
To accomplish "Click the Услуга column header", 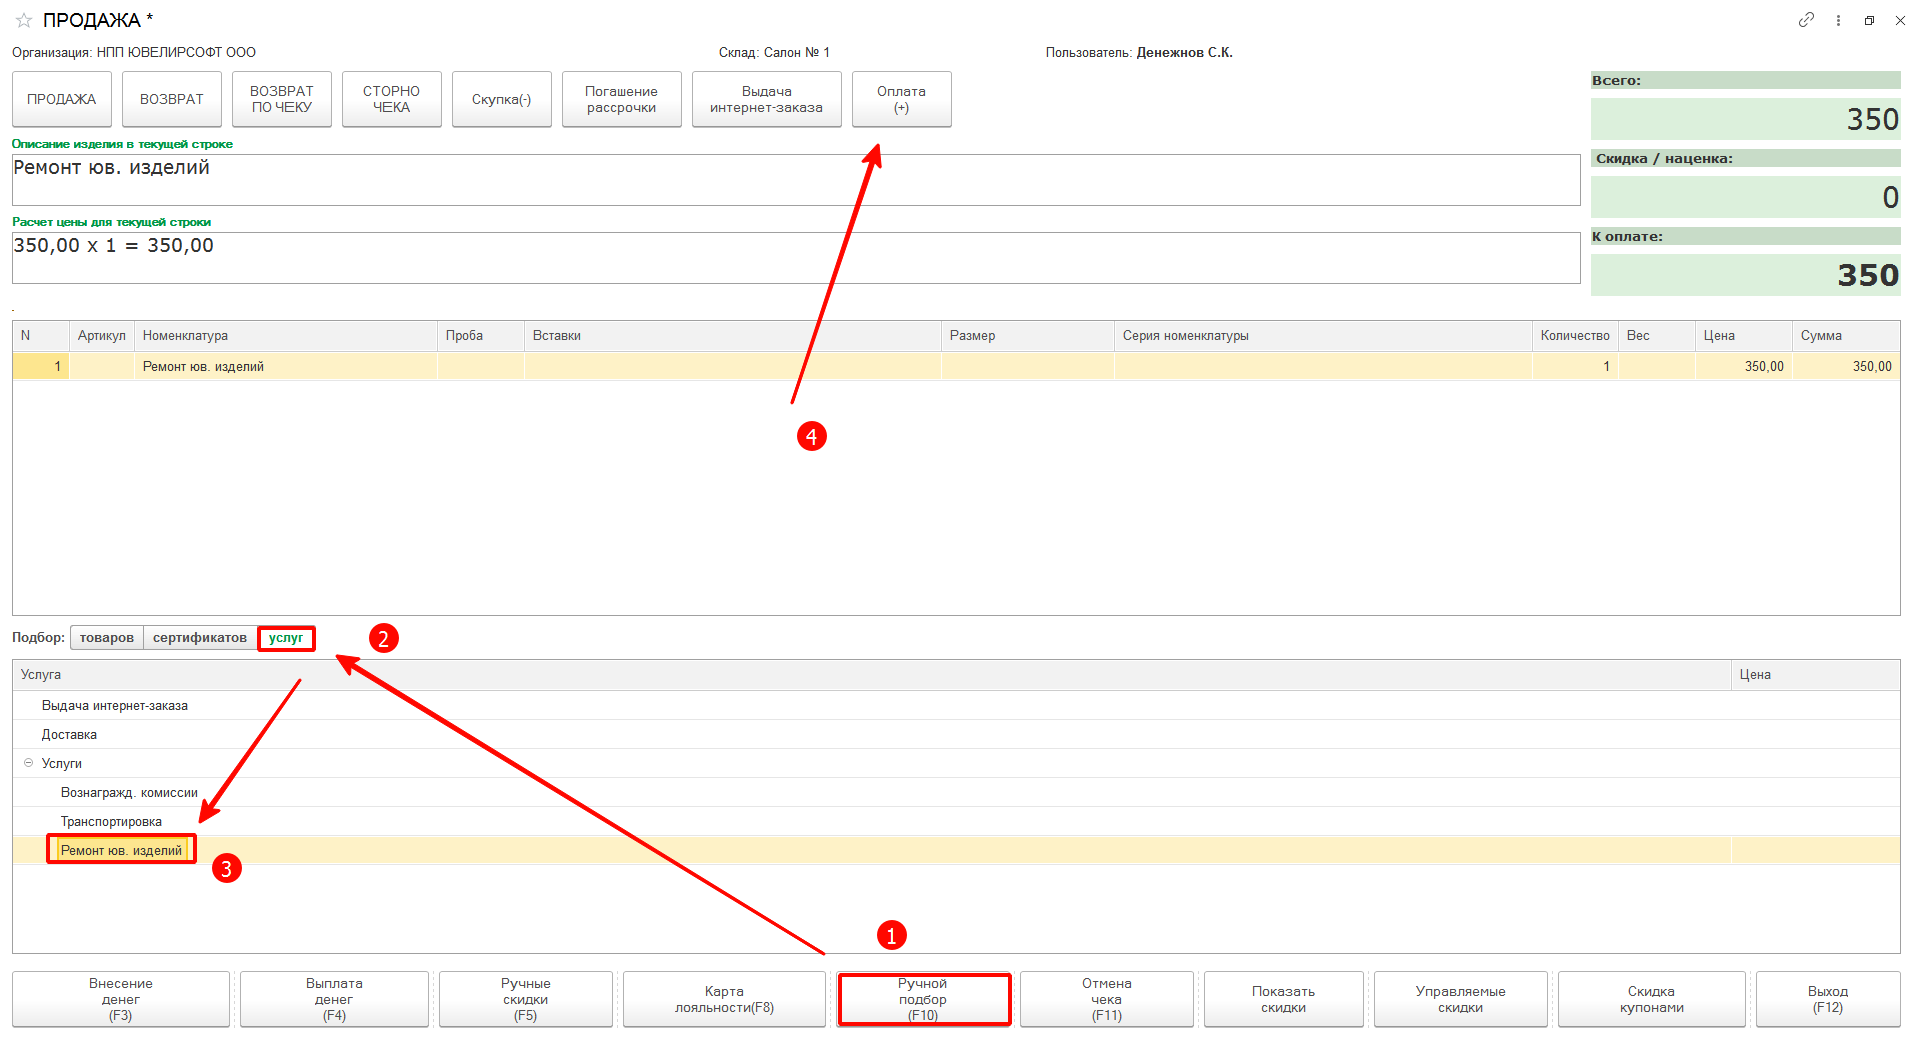I will coord(872,675).
